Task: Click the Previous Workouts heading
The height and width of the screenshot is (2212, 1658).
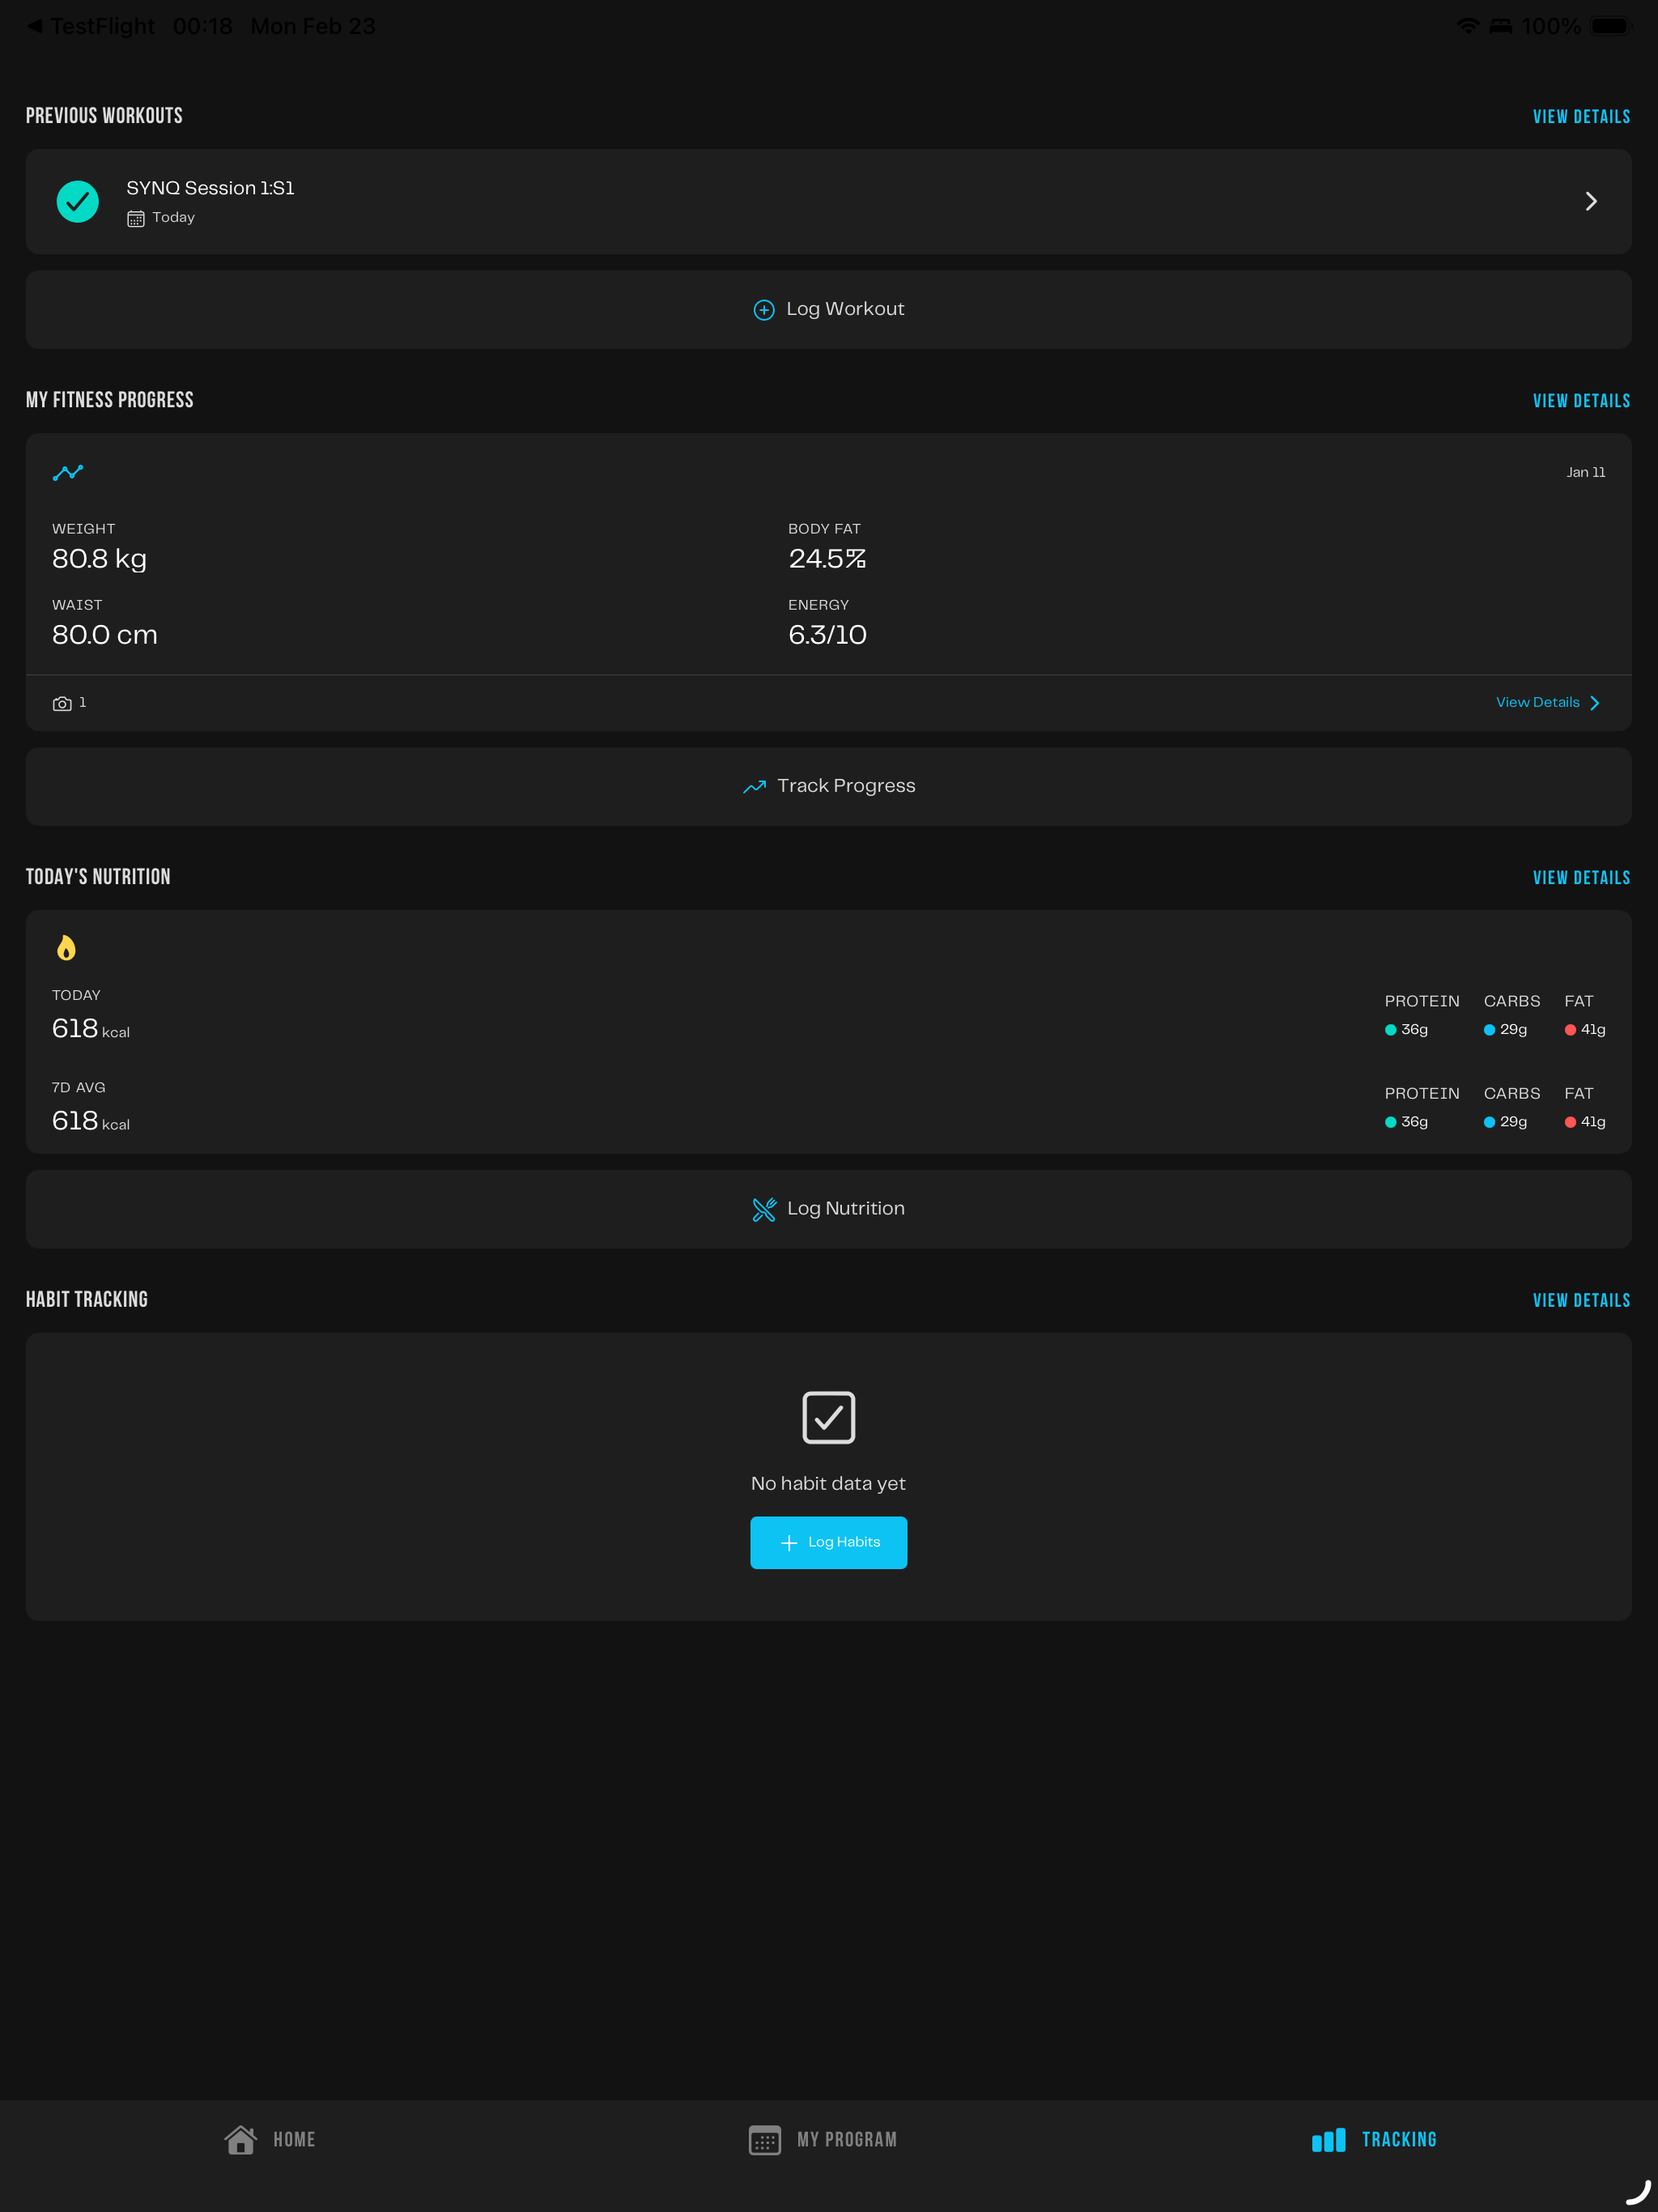Action: (x=104, y=116)
